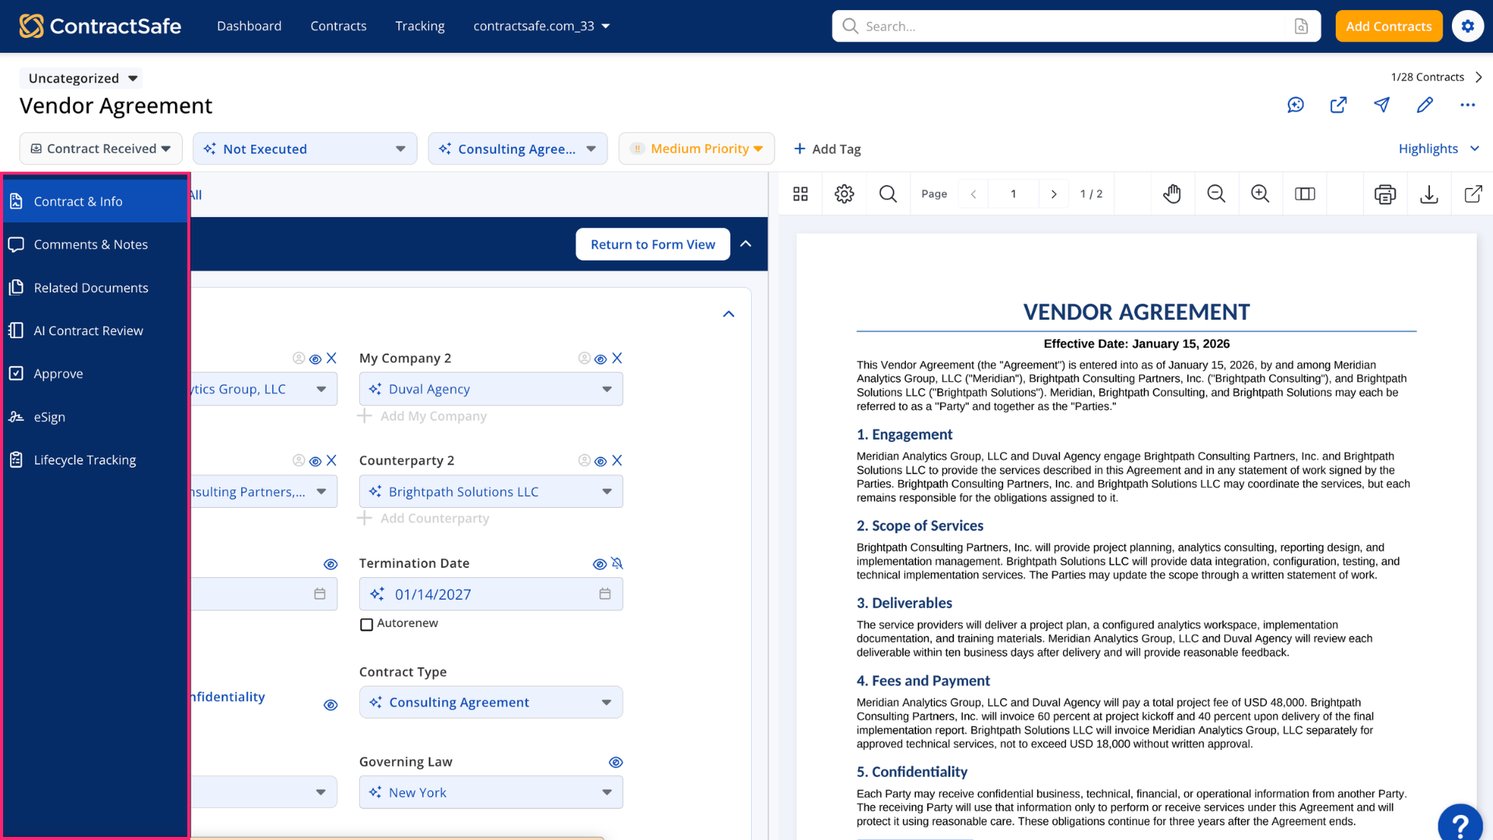The width and height of the screenshot is (1493, 840).
Task: Collapse the panel using header chevron
Action: coord(746,244)
